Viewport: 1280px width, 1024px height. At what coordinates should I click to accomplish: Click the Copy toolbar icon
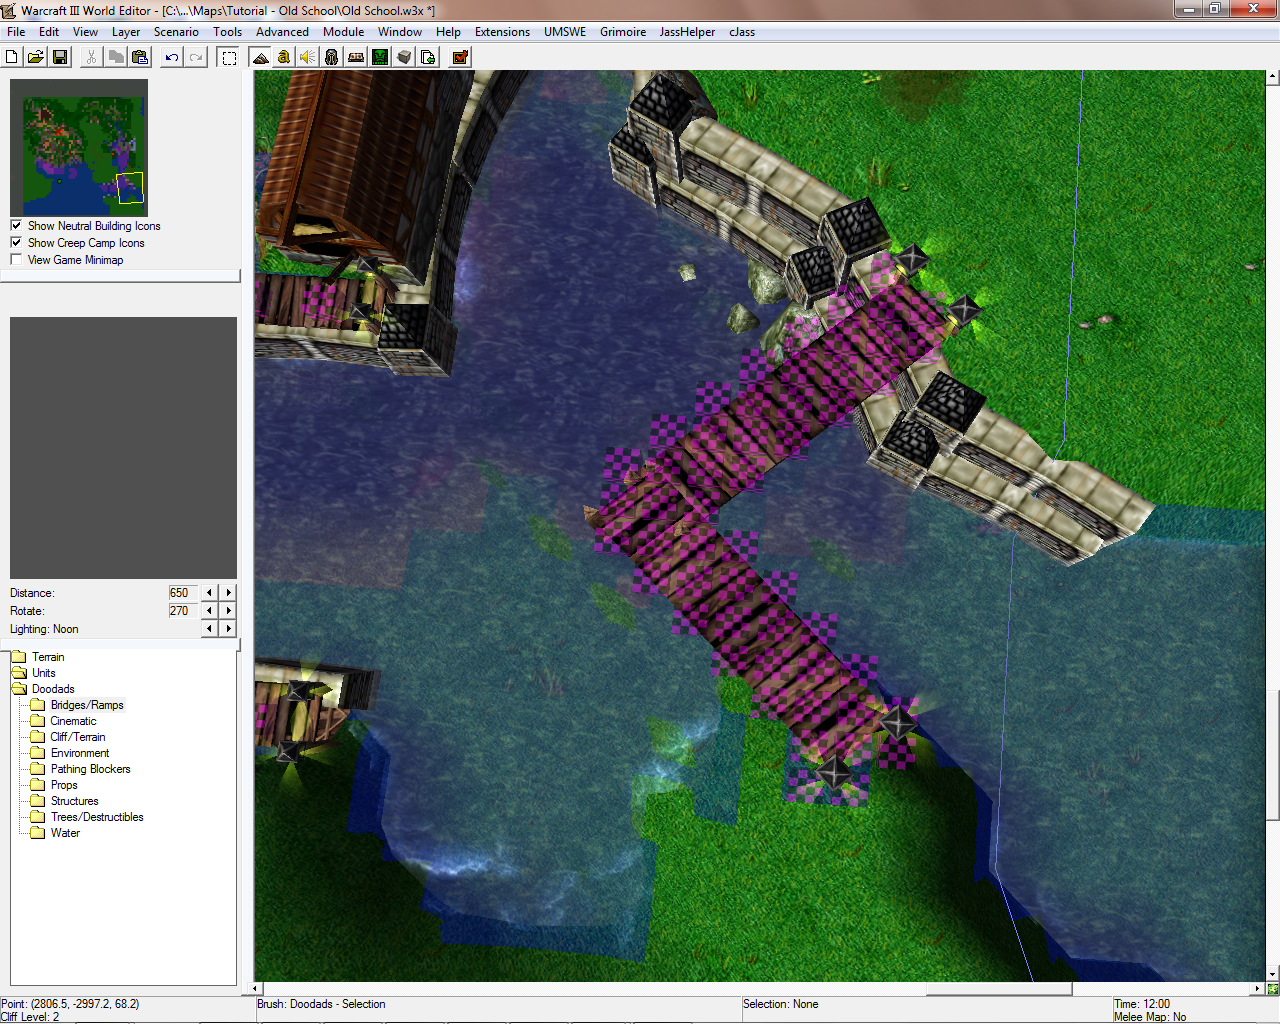coord(116,57)
